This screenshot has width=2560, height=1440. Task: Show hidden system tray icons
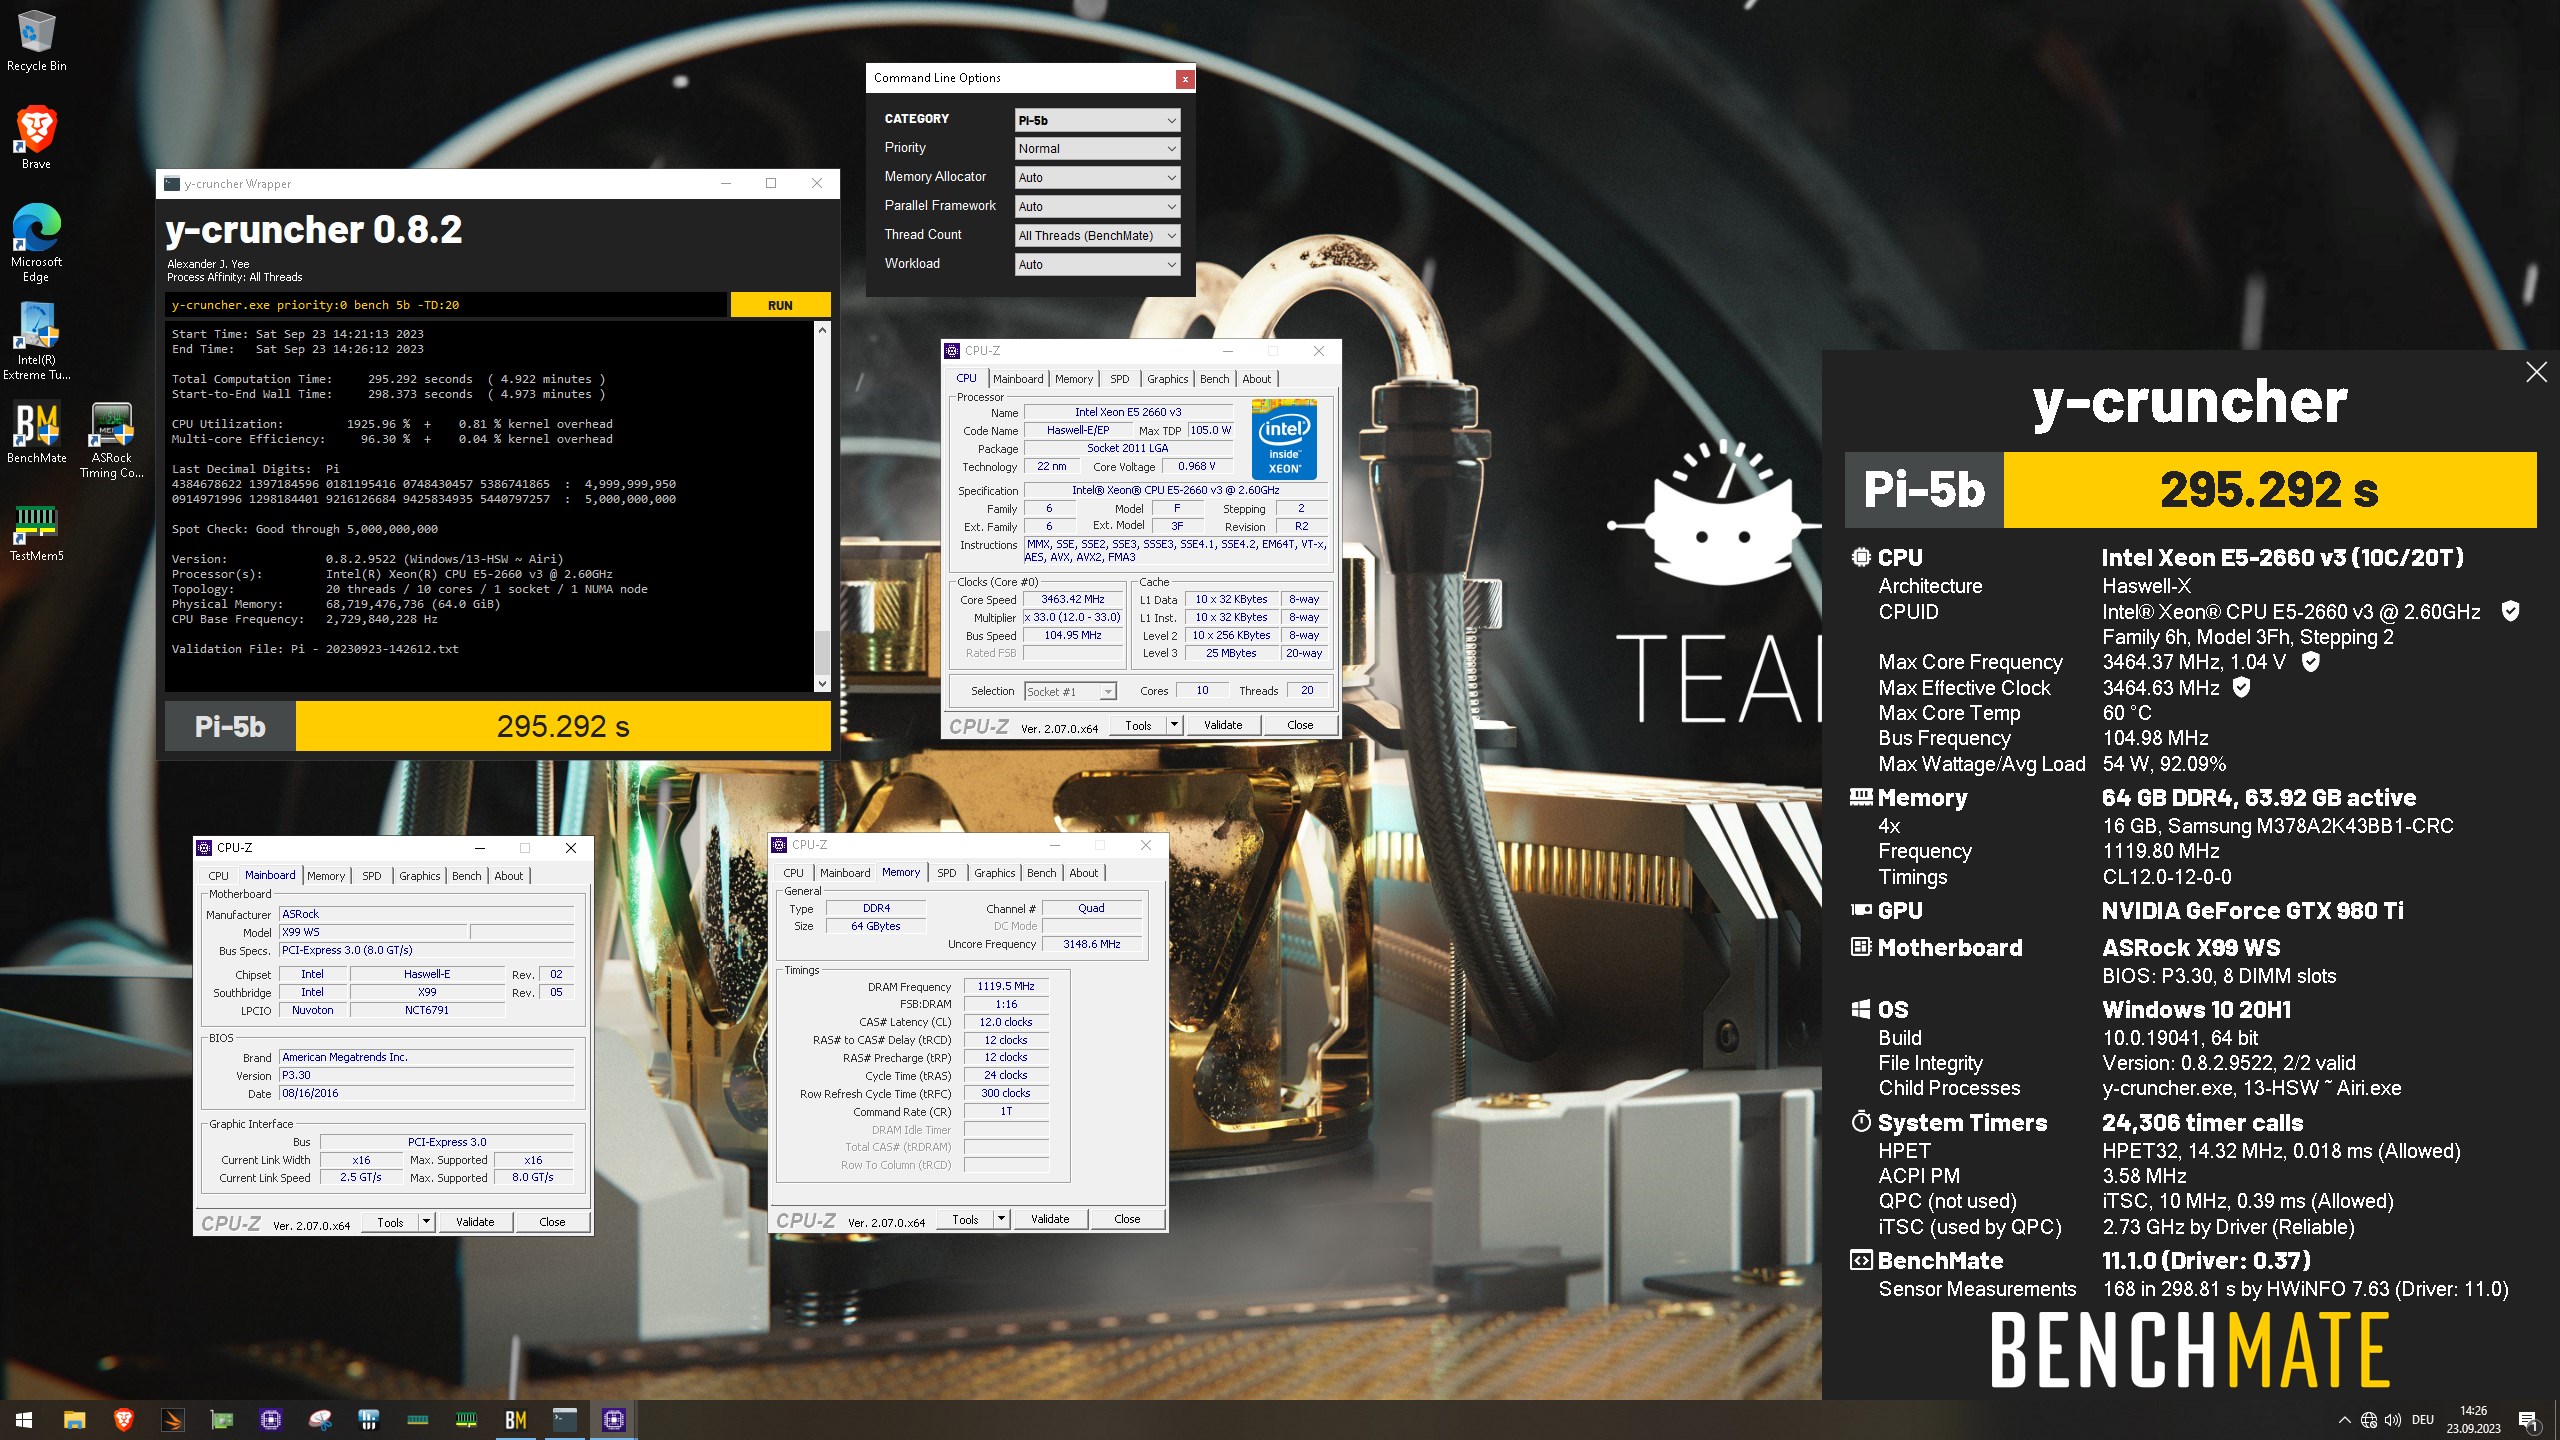click(x=2344, y=1420)
